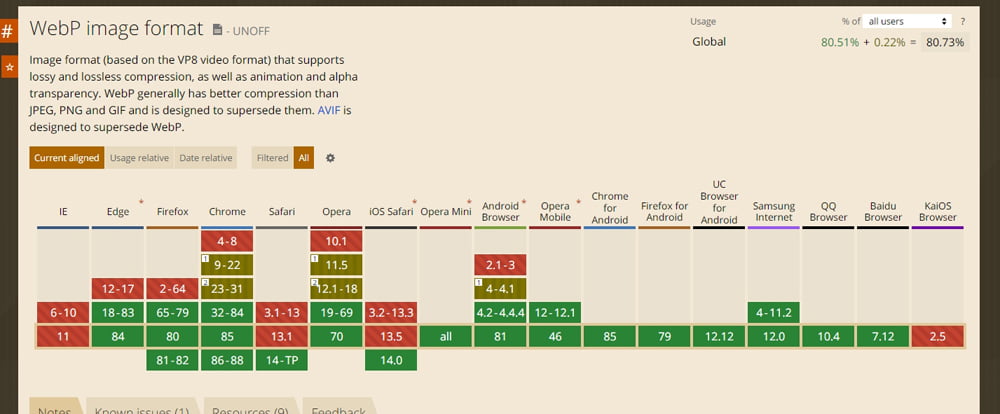The height and width of the screenshot is (414, 1000).
Task: Click the Firefox 65-79 version cell
Action: coord(173,313)
